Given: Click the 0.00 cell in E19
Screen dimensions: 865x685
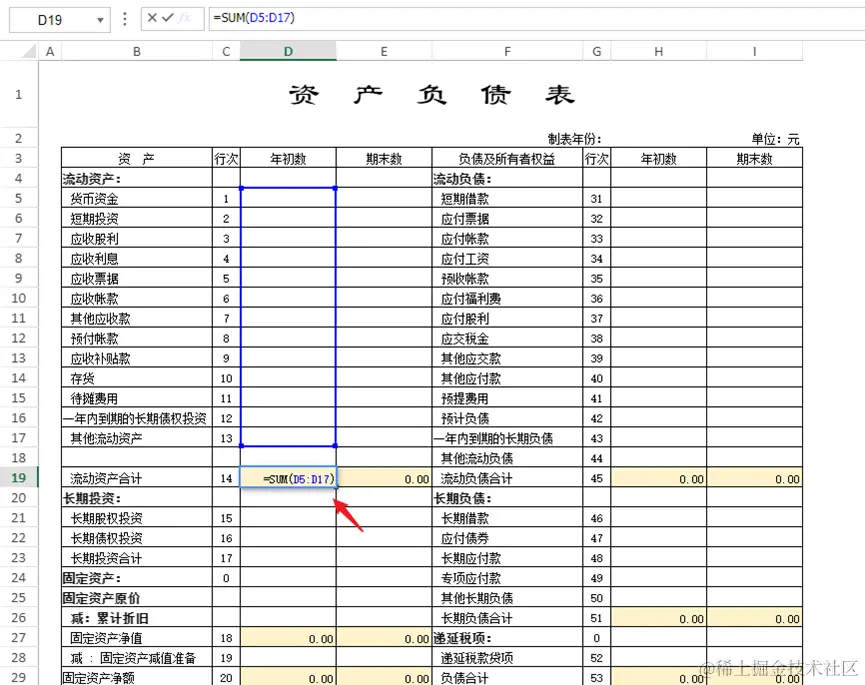Looking at the screenshot, I should click(x=384, y=478).
